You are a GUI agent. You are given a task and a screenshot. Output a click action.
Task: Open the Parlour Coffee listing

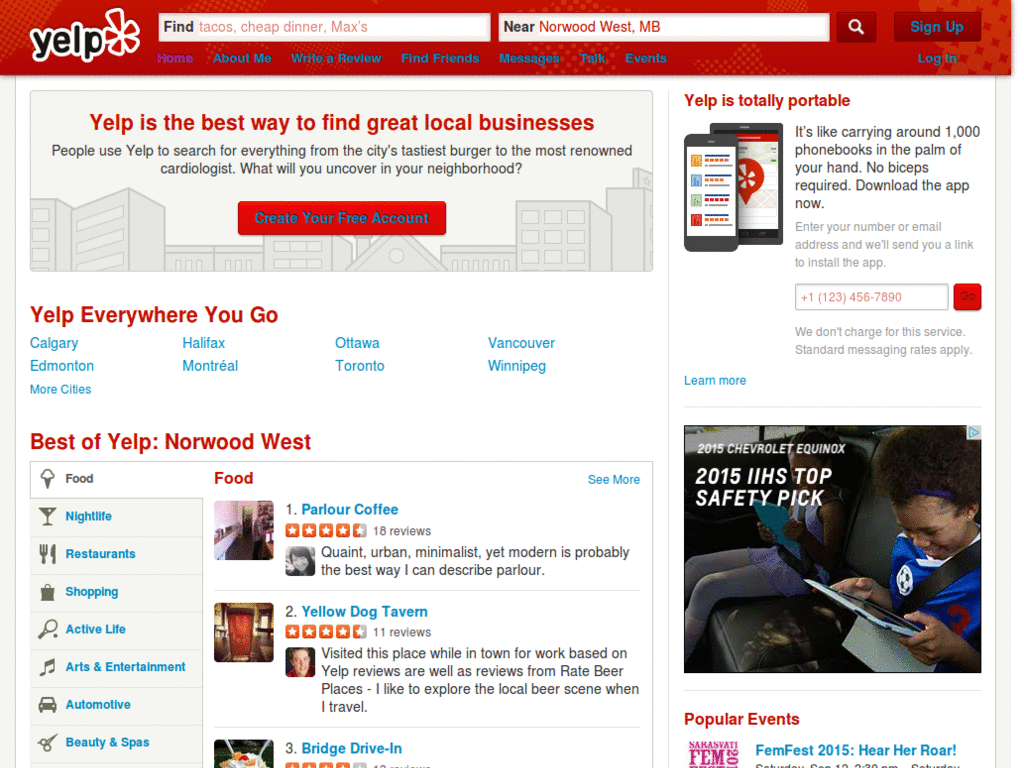[x=349, y=509]
